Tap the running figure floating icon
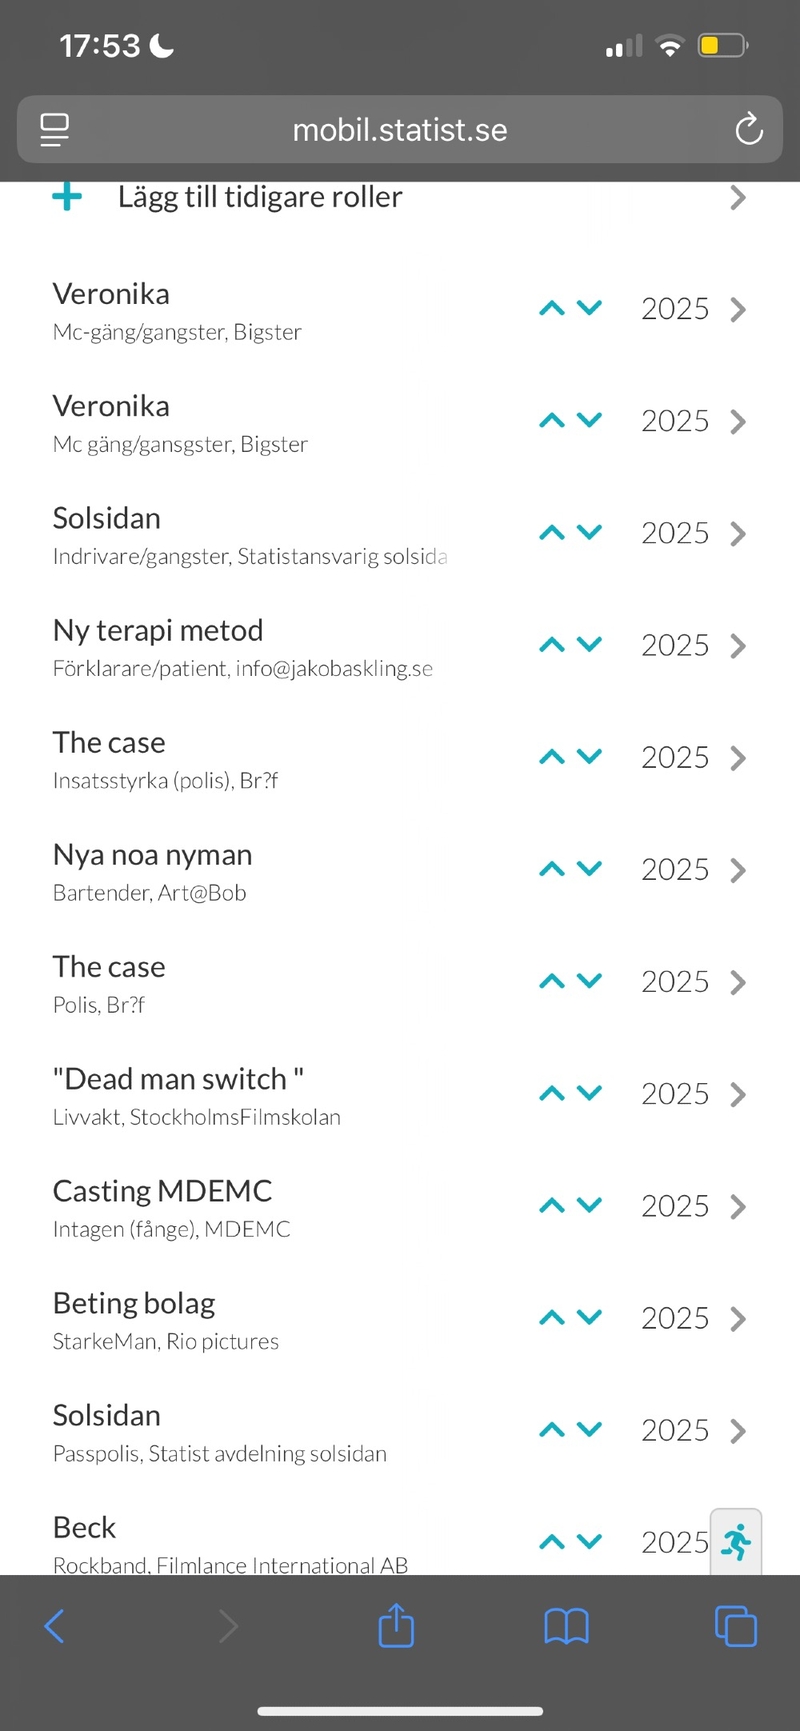Screen dimensions: 800x1731 pyautogui.click(x=736, y=1542)
